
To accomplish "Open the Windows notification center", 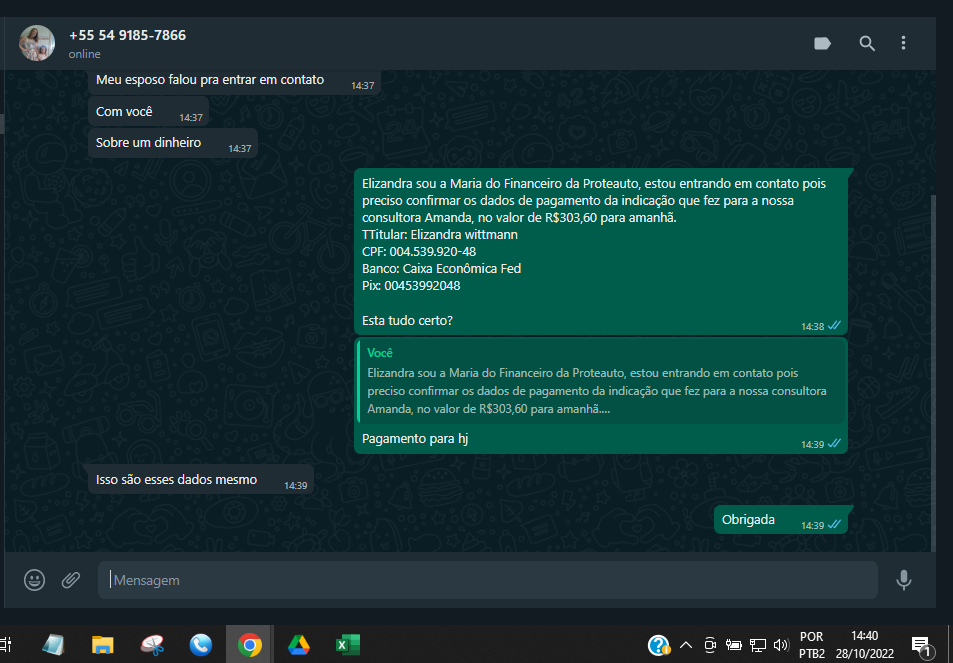I will point(921,645).
